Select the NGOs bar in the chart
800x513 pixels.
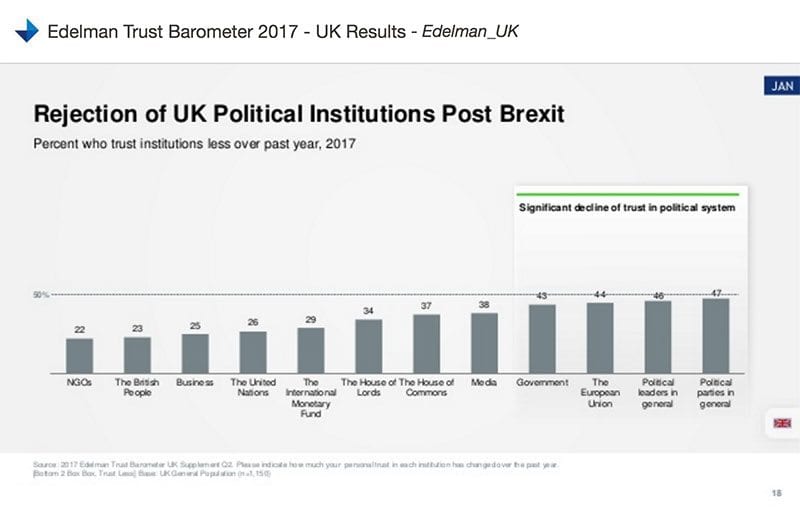[x=80, y=354]
